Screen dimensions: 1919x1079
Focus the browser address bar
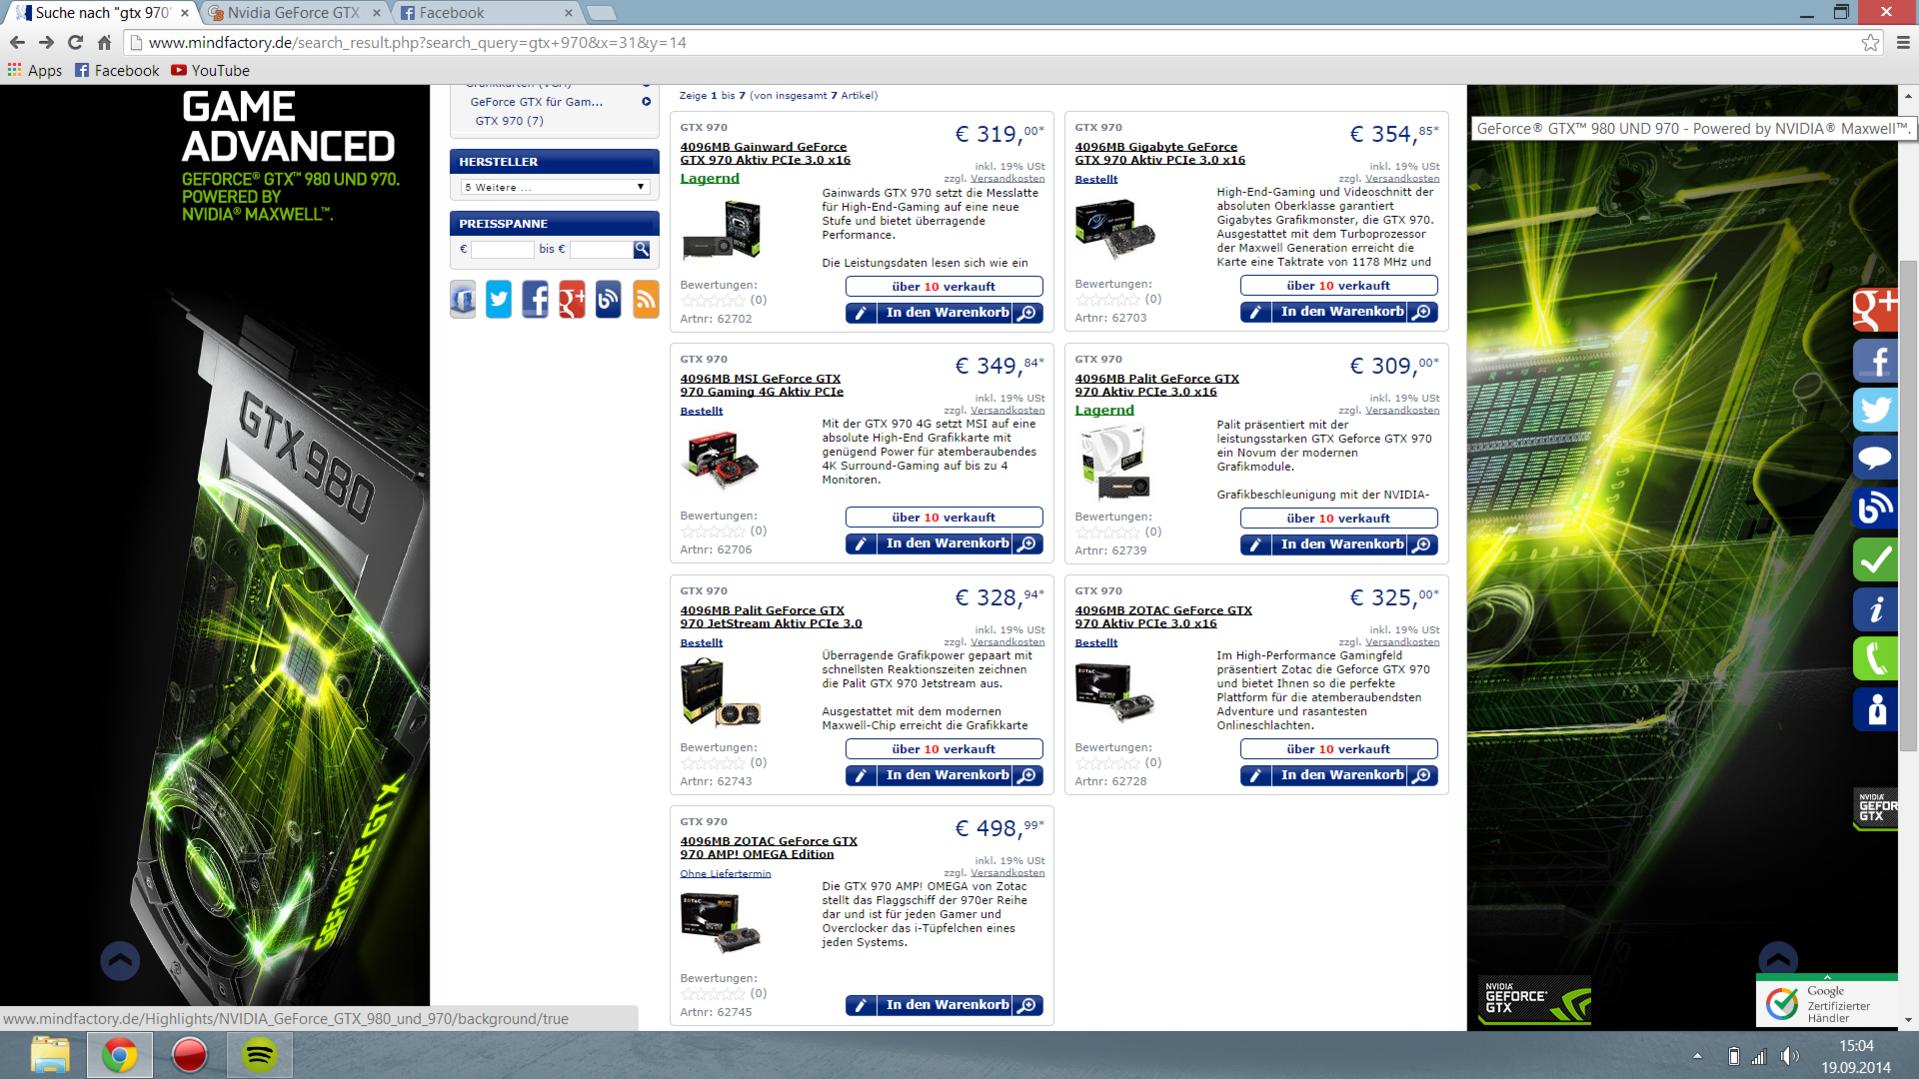[x=1000, y=42]
